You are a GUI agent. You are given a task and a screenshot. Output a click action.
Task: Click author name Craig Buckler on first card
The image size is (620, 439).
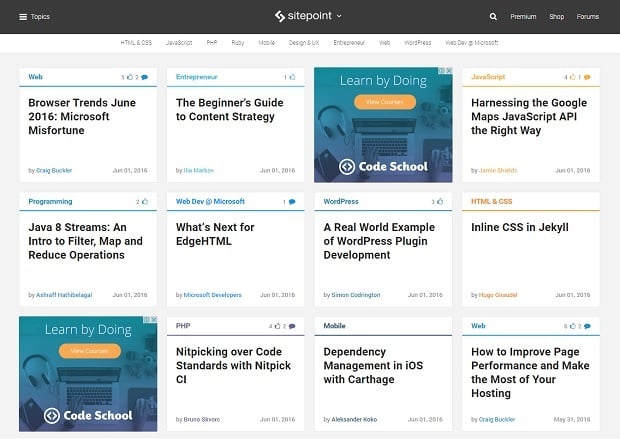[x=53, y=170]
